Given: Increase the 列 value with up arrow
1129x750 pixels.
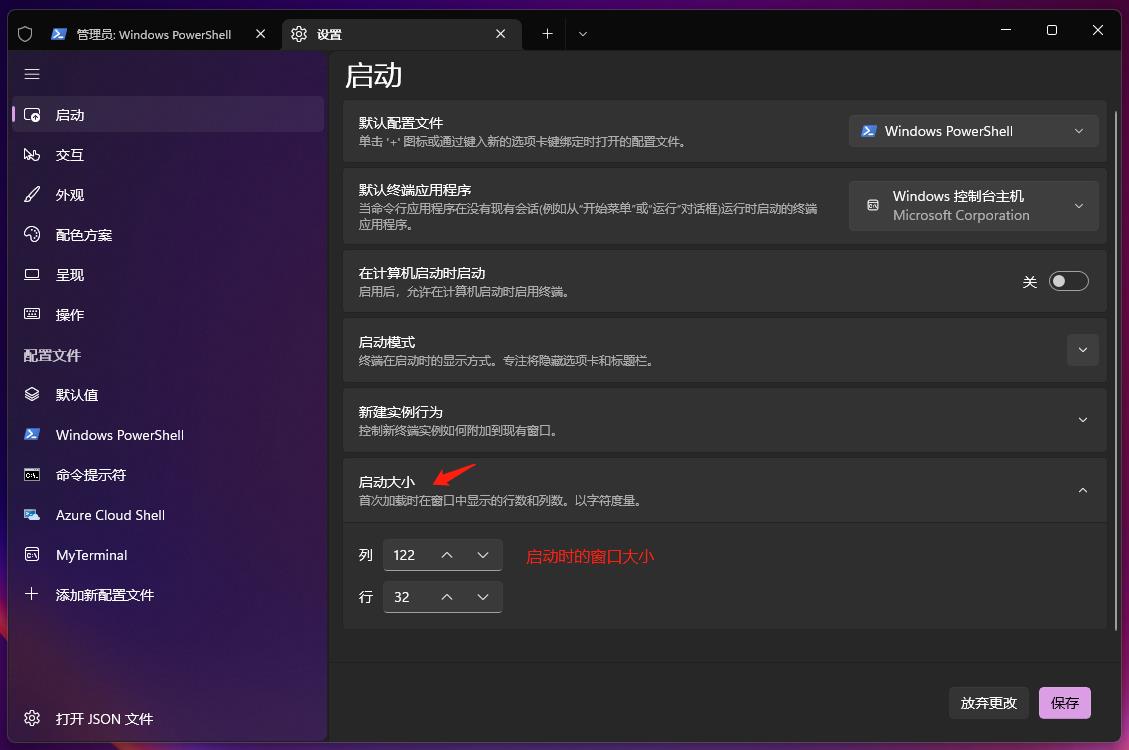Looking at the screenshot, I should tap(447, 554).
